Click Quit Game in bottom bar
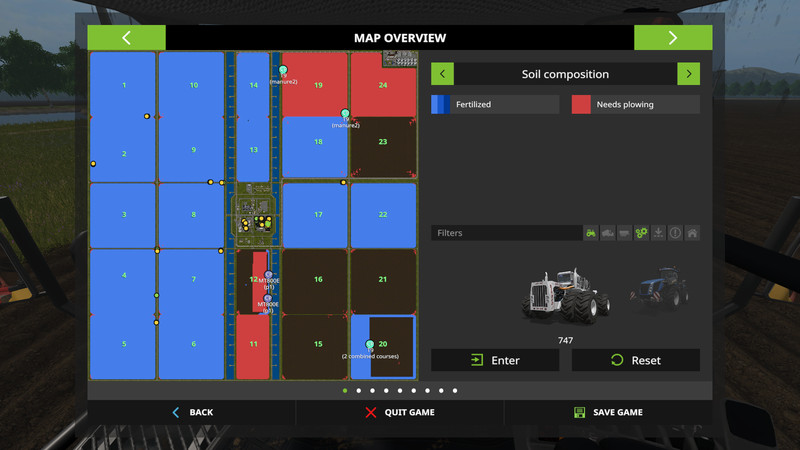 coord(399,412)
